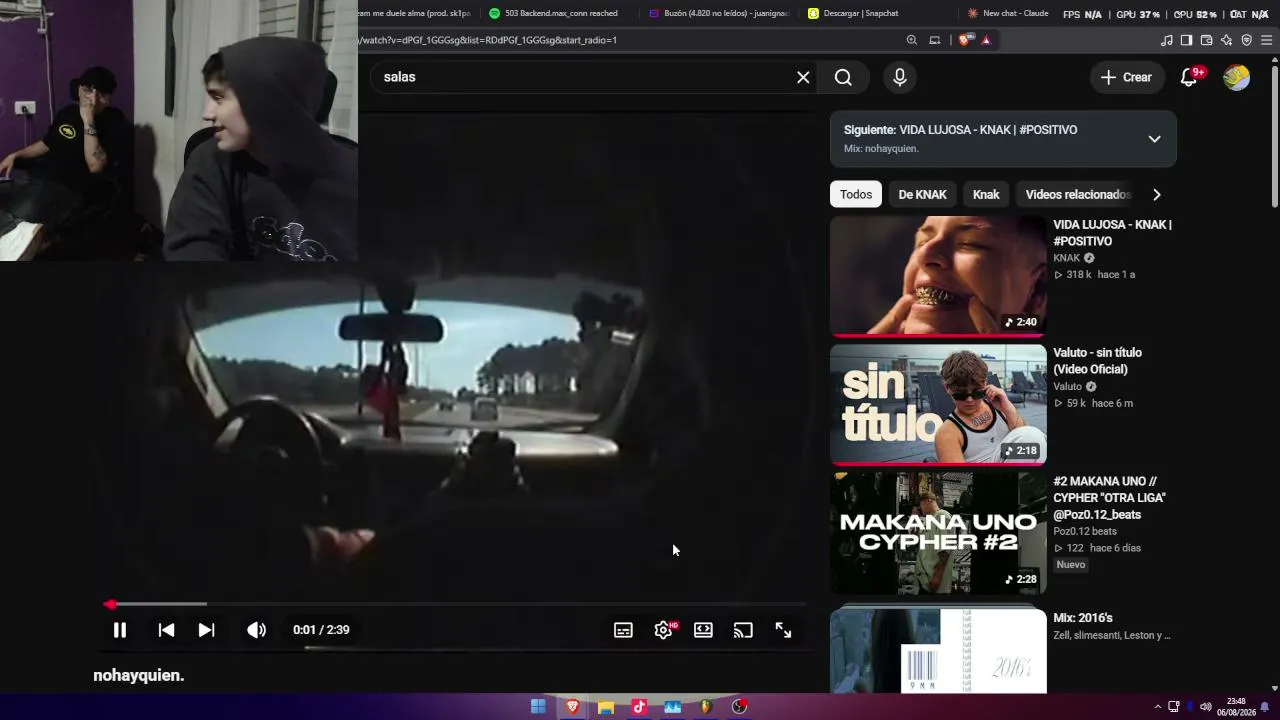Image resolution: width=1280 pixels, height=720 pixels.
Task: Exit fullscreen view of the video
Action: pos(783,630)
